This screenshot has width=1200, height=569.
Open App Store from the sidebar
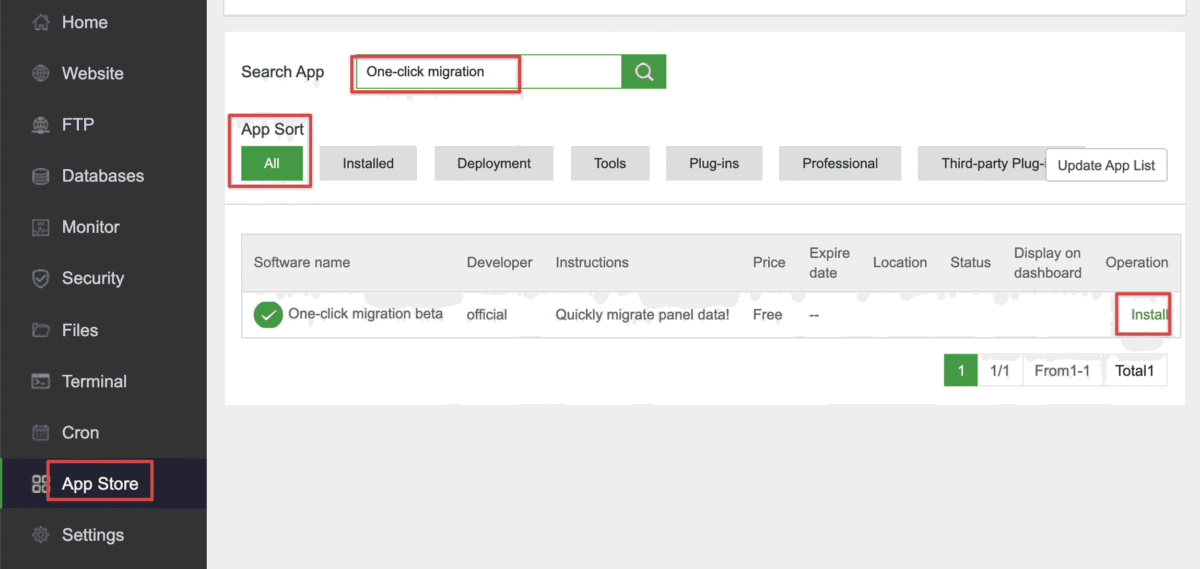click(99, 484)
